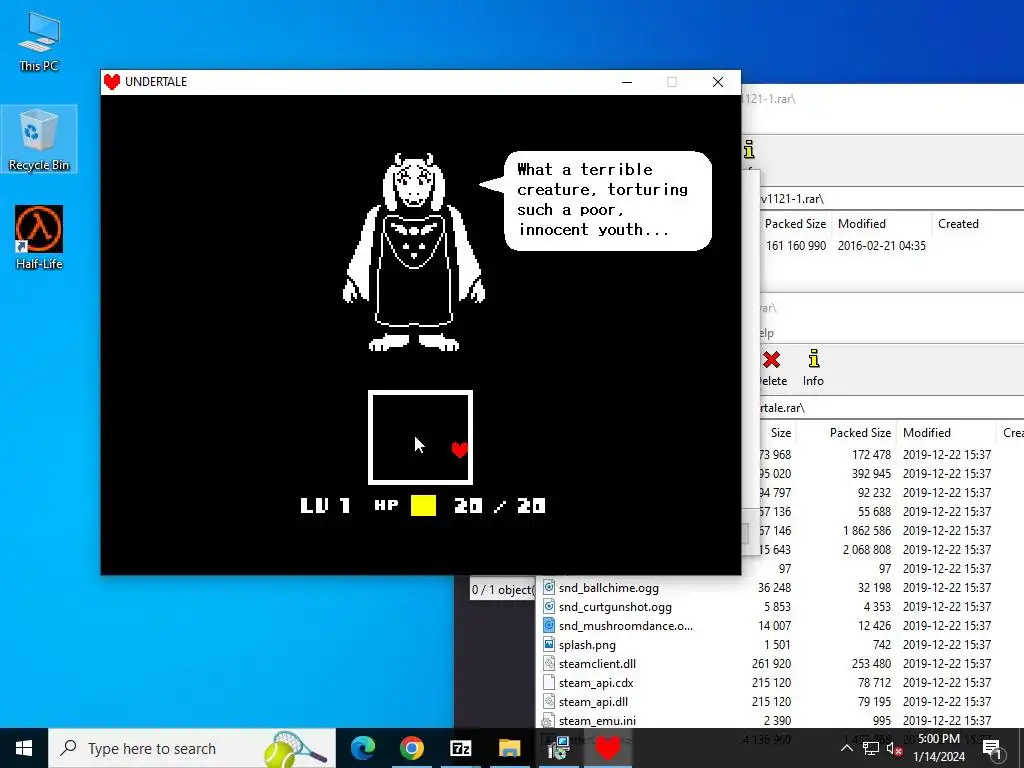Open the notification center
Screen dimensions: 1024x768
[992, 748]
